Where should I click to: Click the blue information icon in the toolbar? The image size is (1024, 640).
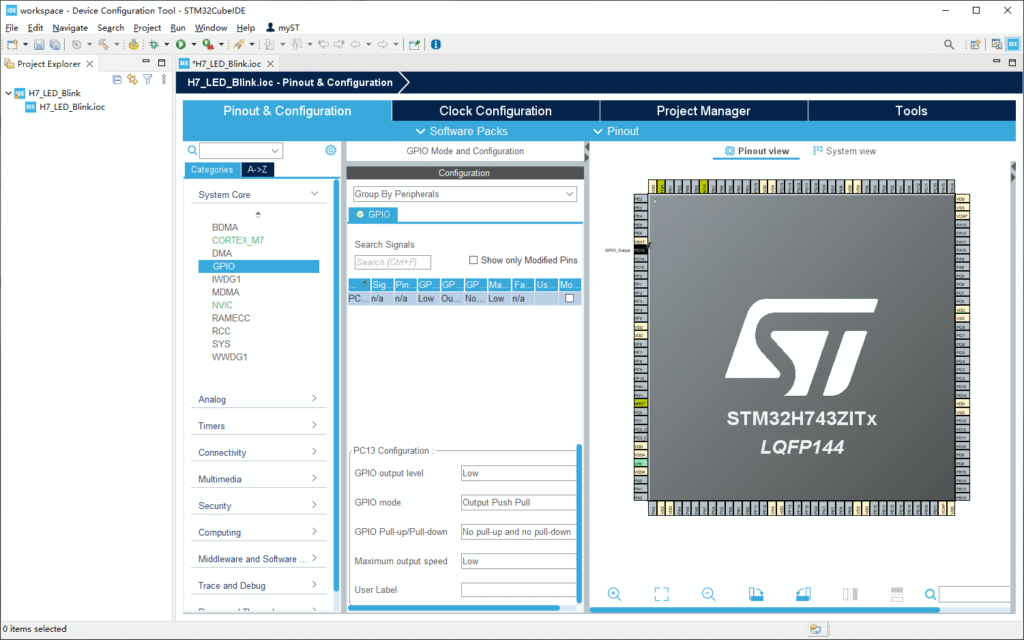(x=436, y=44)
